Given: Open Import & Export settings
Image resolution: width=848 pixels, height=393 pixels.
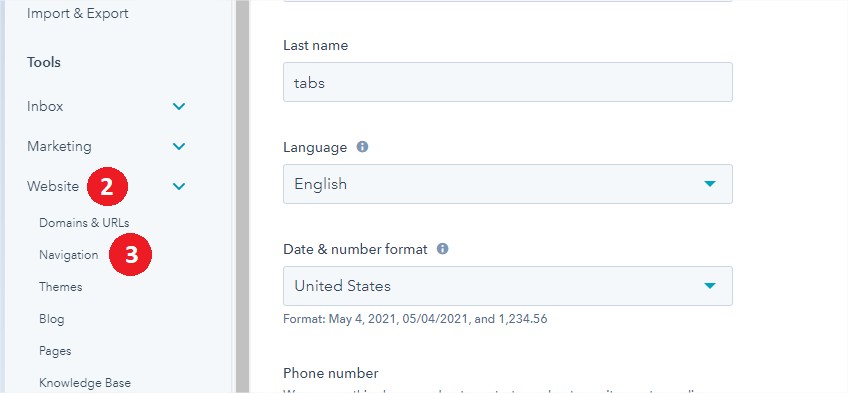Looking at the screenshot, I should [x=78, y=13].
